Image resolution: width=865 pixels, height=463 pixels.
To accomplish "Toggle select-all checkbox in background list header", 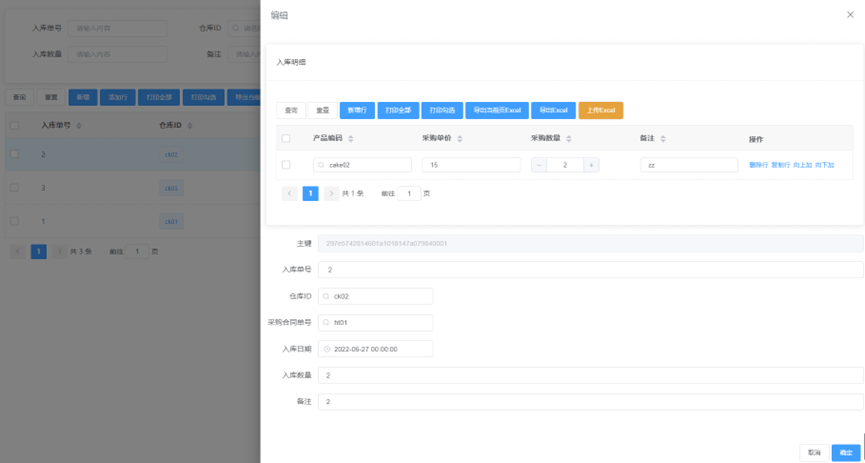I will (x=14, y=126).
